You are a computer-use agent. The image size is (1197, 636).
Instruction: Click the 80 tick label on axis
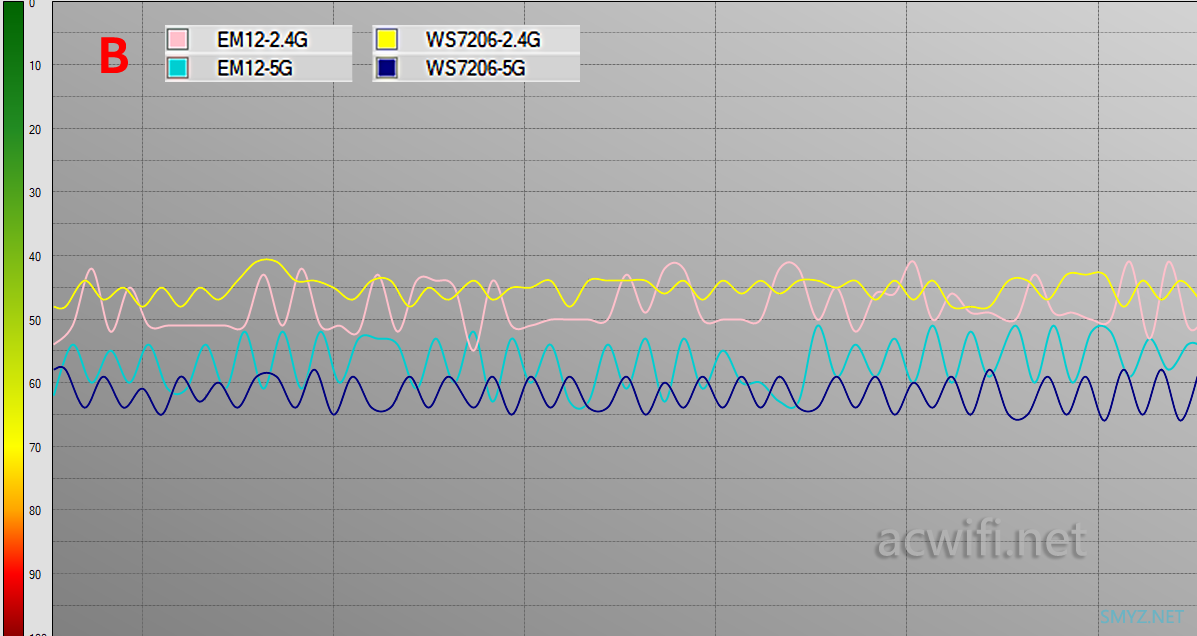click(36, 511)
